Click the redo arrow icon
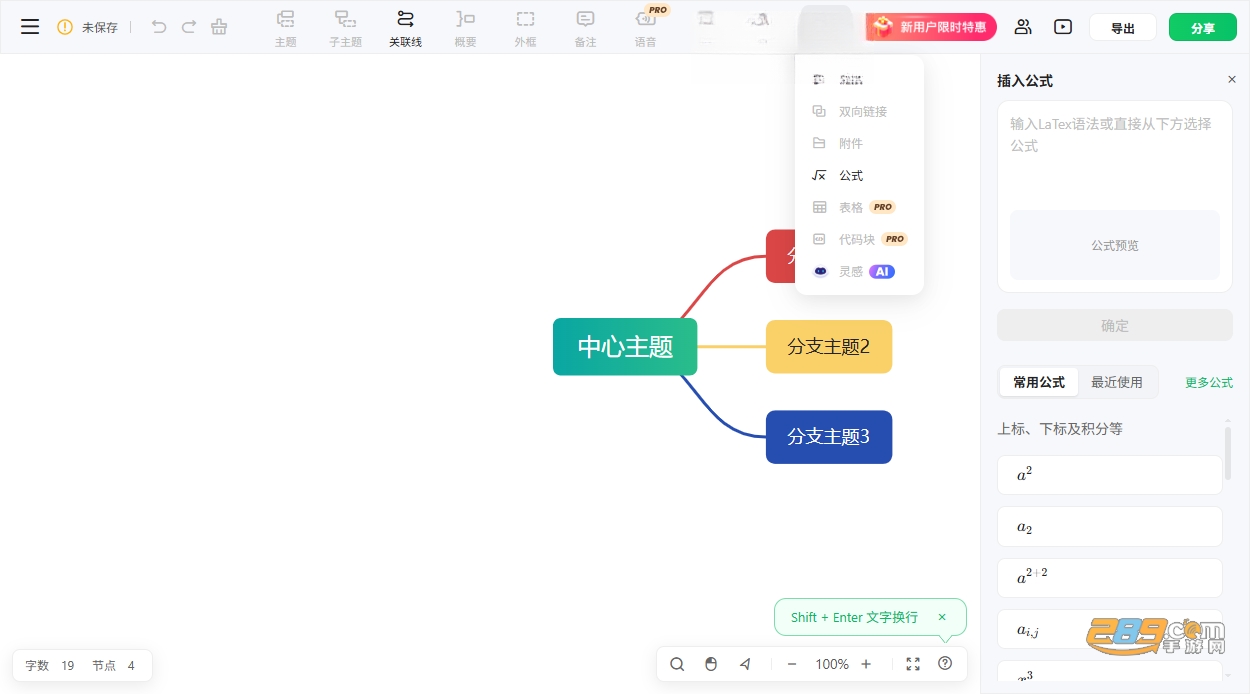 click(189, 27)
